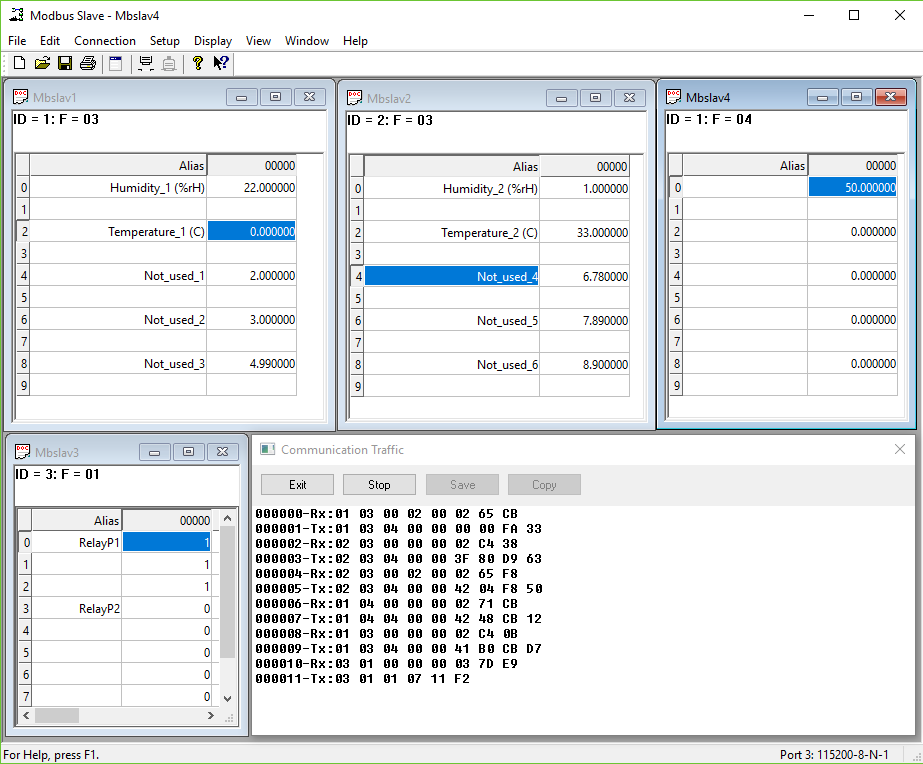This screenshot has width=923, height=764.
Task: Open the Display menu
Action: [x=213, y=41]
